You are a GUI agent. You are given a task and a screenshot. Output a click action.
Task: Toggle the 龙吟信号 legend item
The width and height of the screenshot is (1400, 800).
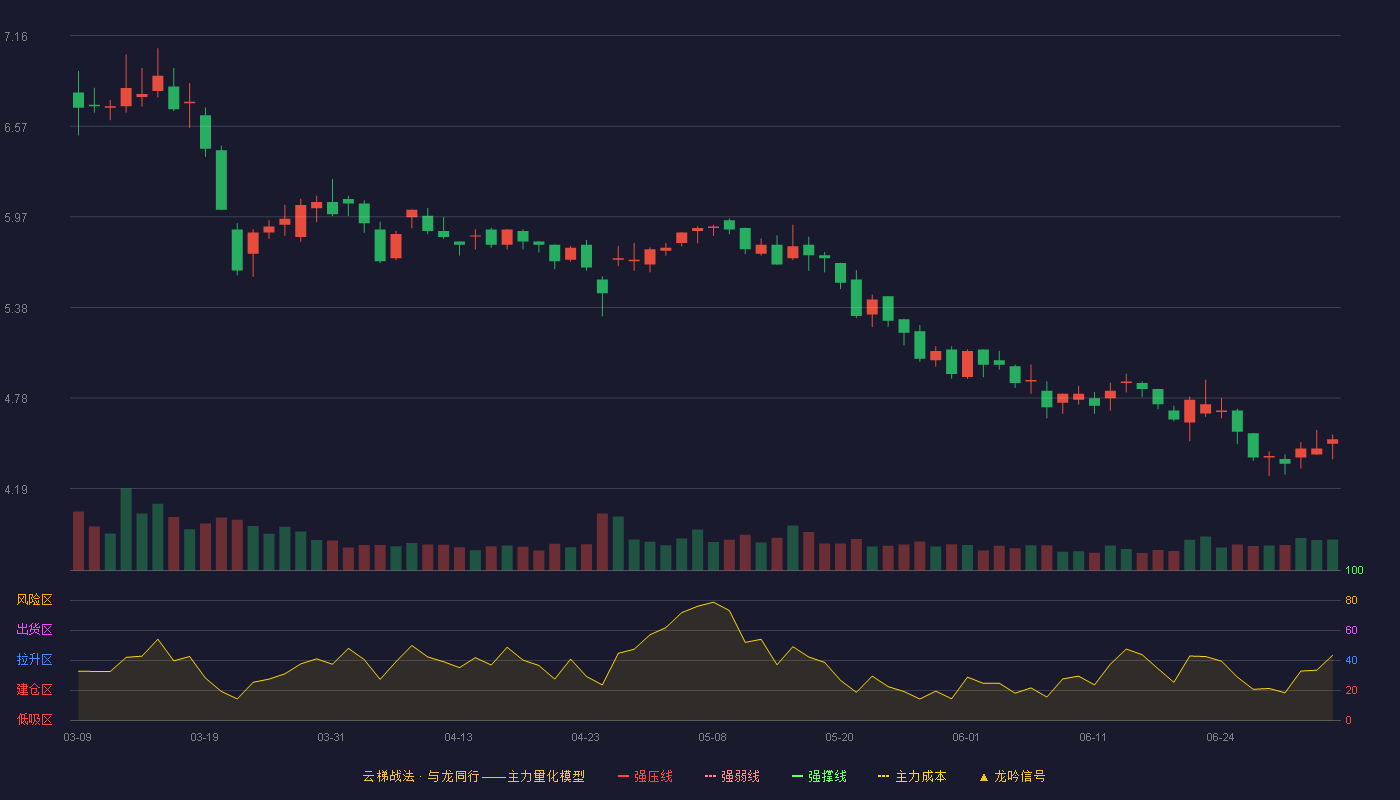click(x=1012, y=776)
